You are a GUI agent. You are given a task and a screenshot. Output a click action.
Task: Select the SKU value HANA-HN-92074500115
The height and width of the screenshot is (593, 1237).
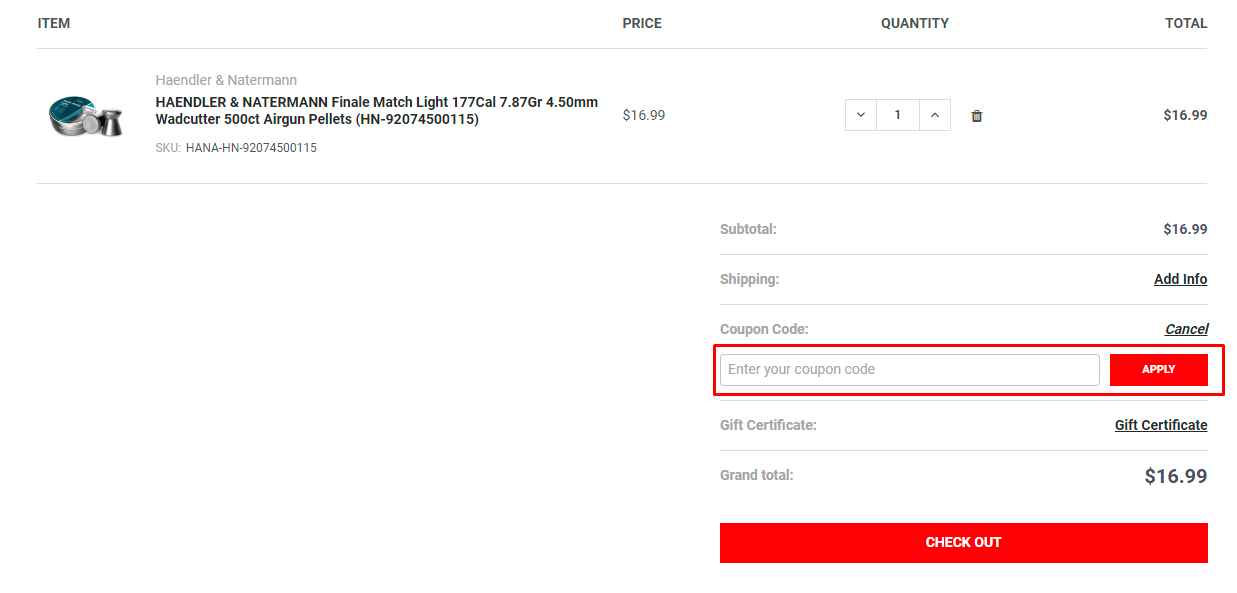pos(251,148)
